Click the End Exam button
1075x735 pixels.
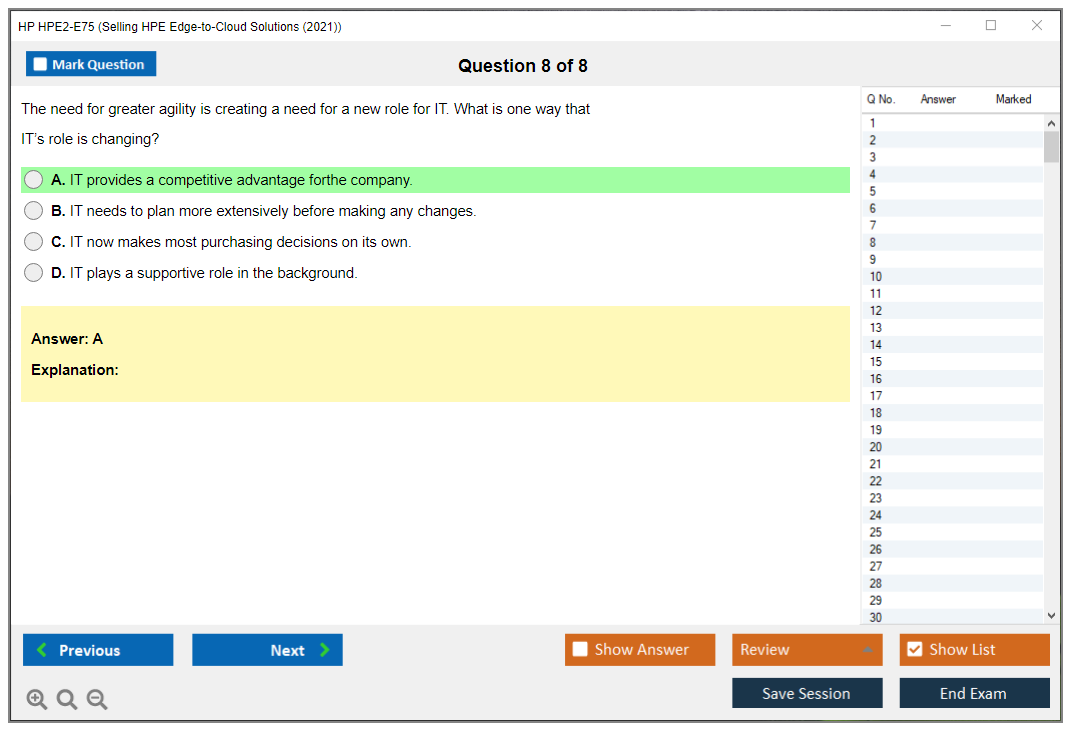pyautogui.click(x=974, y=693)
